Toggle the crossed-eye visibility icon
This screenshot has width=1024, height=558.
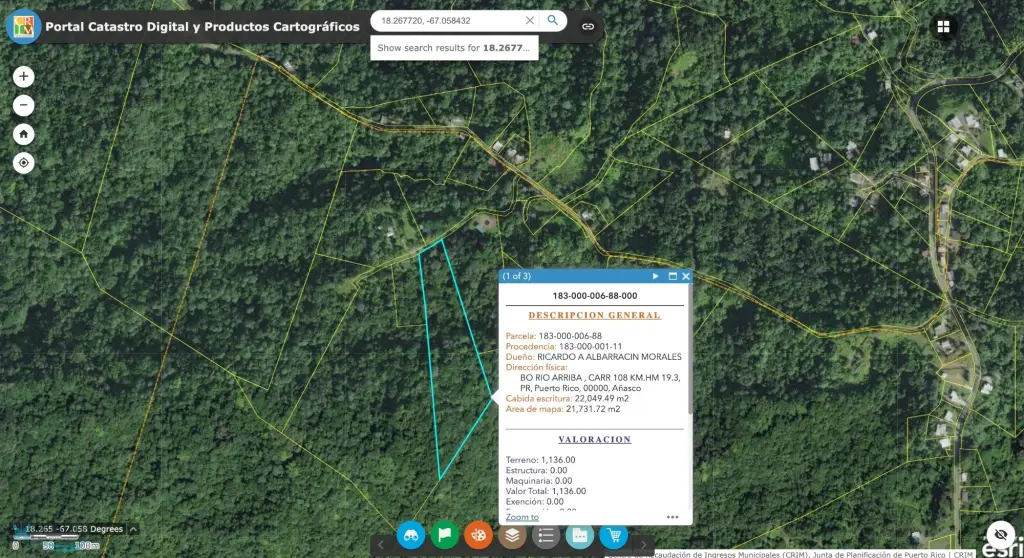coord(1000,535)
